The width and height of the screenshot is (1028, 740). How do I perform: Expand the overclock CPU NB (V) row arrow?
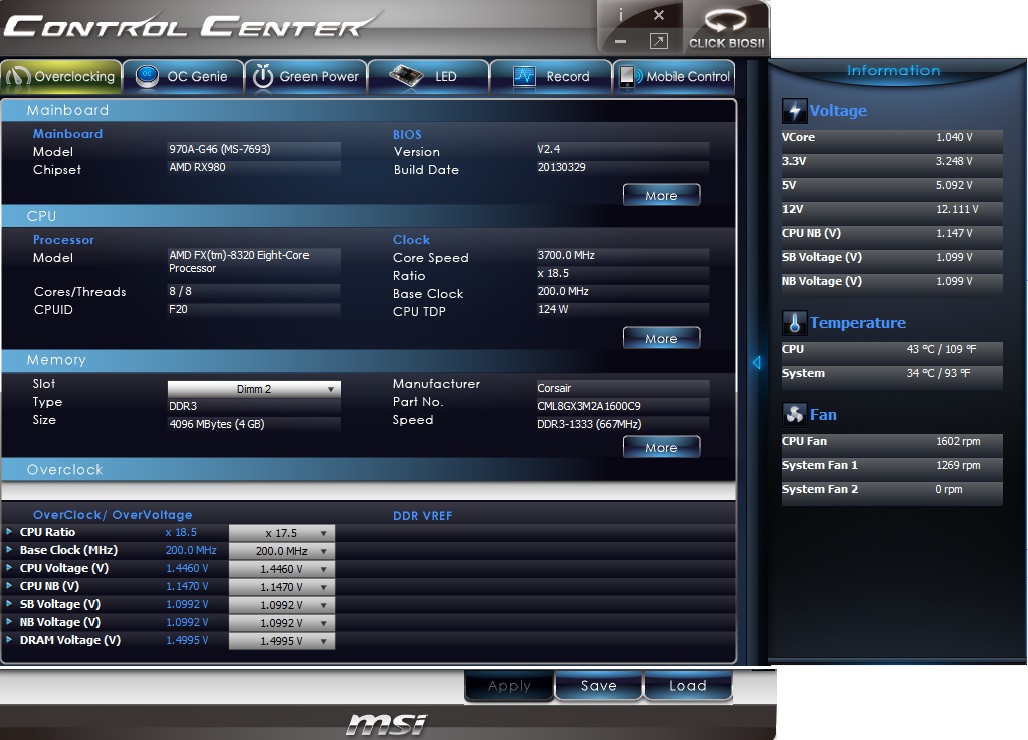click(9, 585)
